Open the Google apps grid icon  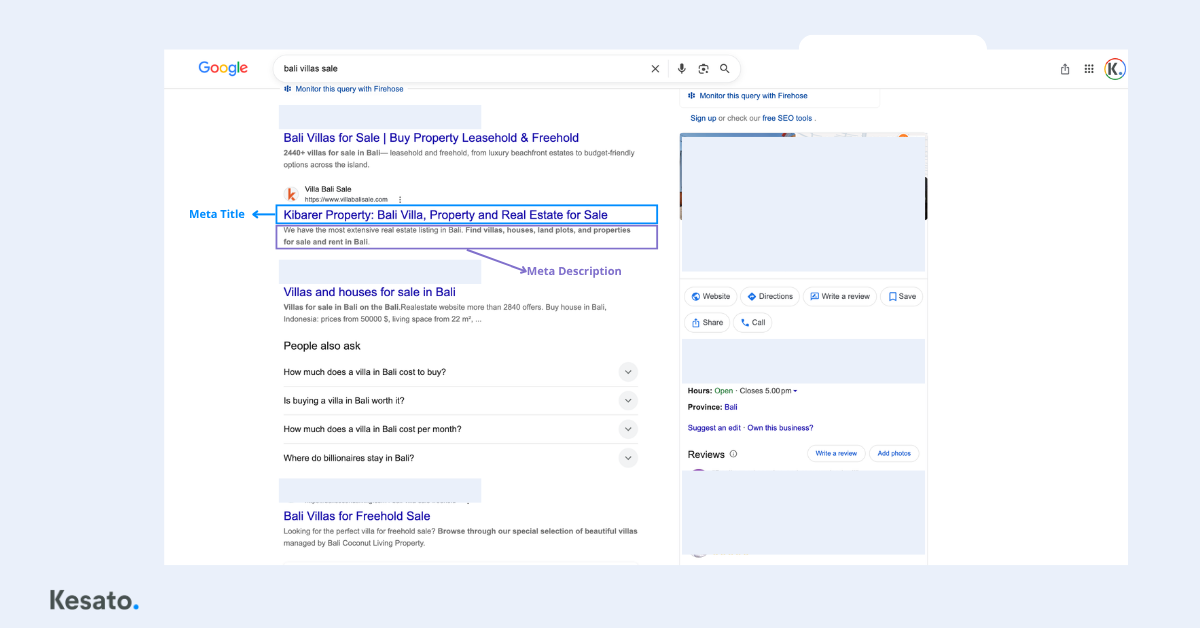pyautogui.click(x=1089, y=69)
